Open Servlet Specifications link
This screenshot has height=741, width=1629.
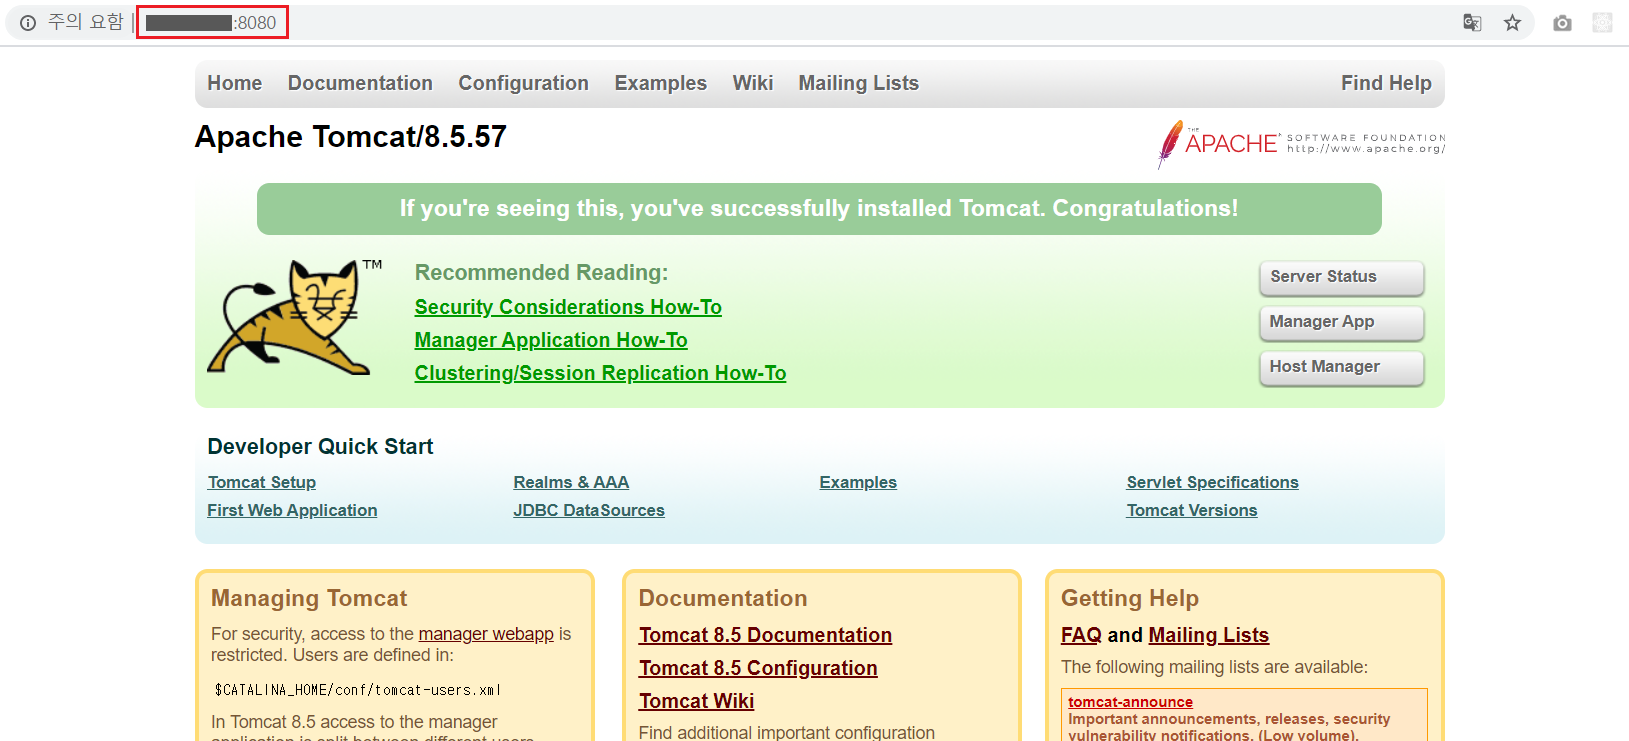pos(1212,482)
